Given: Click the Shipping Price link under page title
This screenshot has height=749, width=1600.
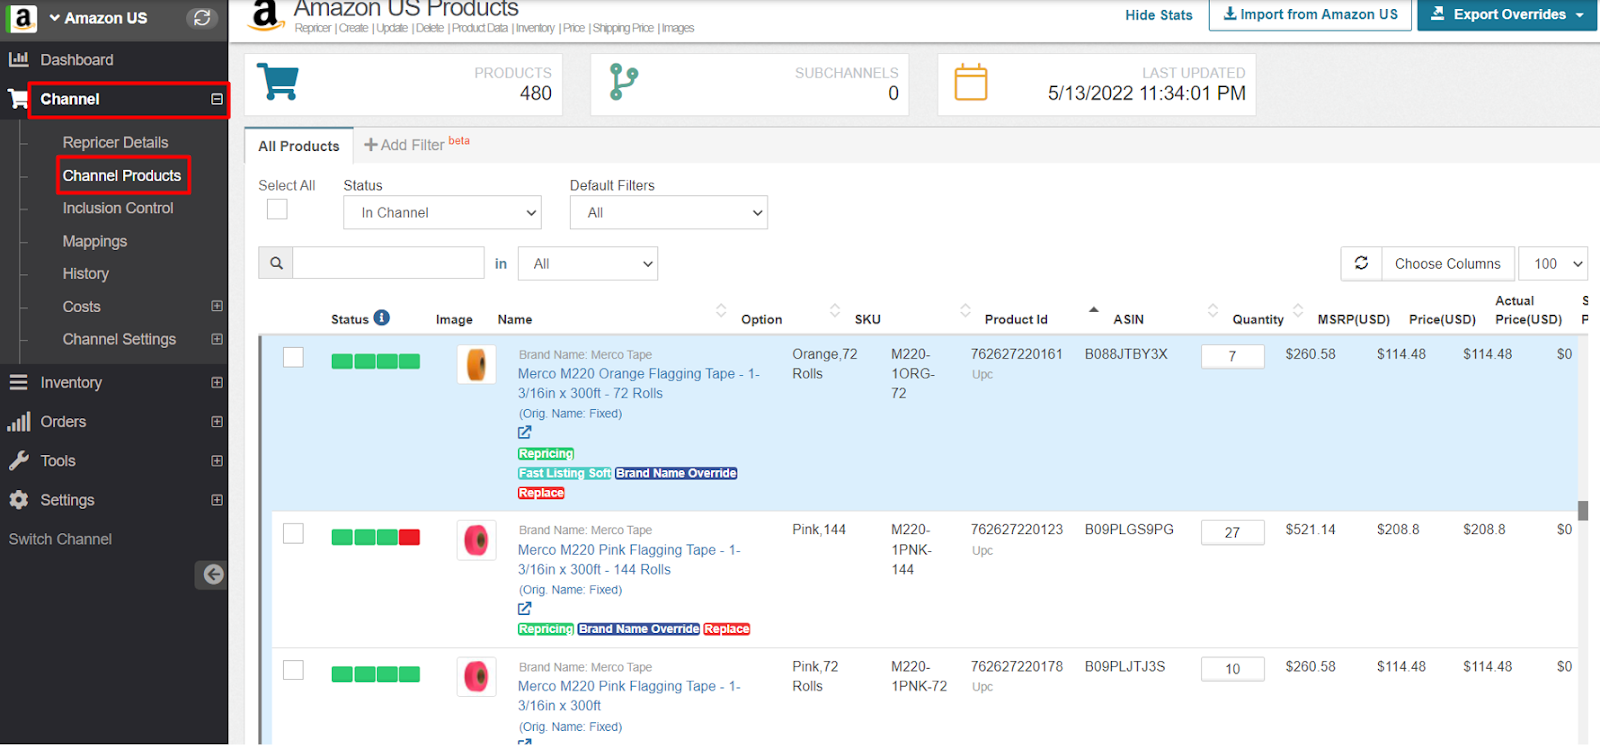Looking at the screenshot, I should tap(623, 28).
